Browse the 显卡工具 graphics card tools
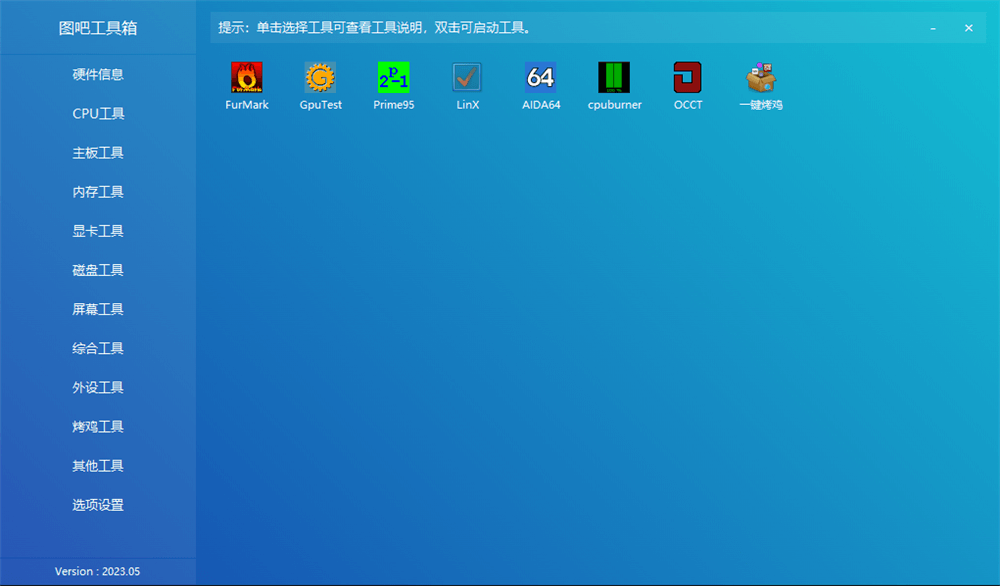 coord(97,230)
